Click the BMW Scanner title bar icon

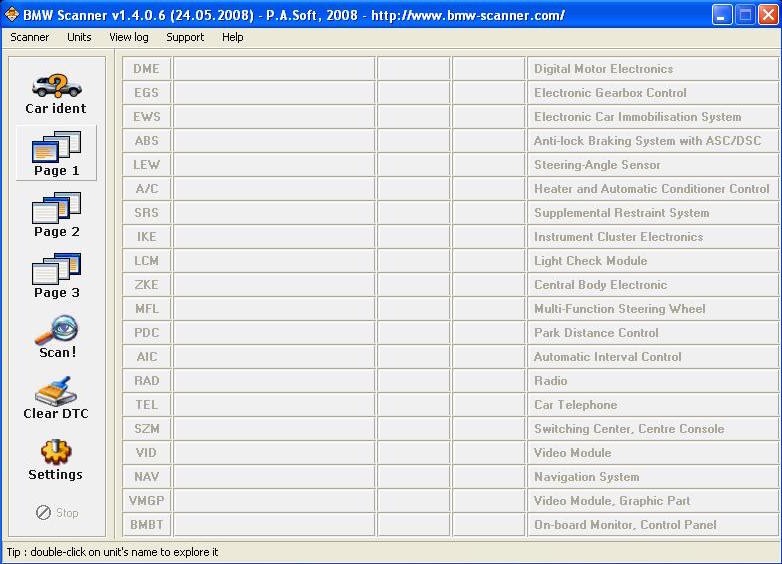(x=11, y=14)
